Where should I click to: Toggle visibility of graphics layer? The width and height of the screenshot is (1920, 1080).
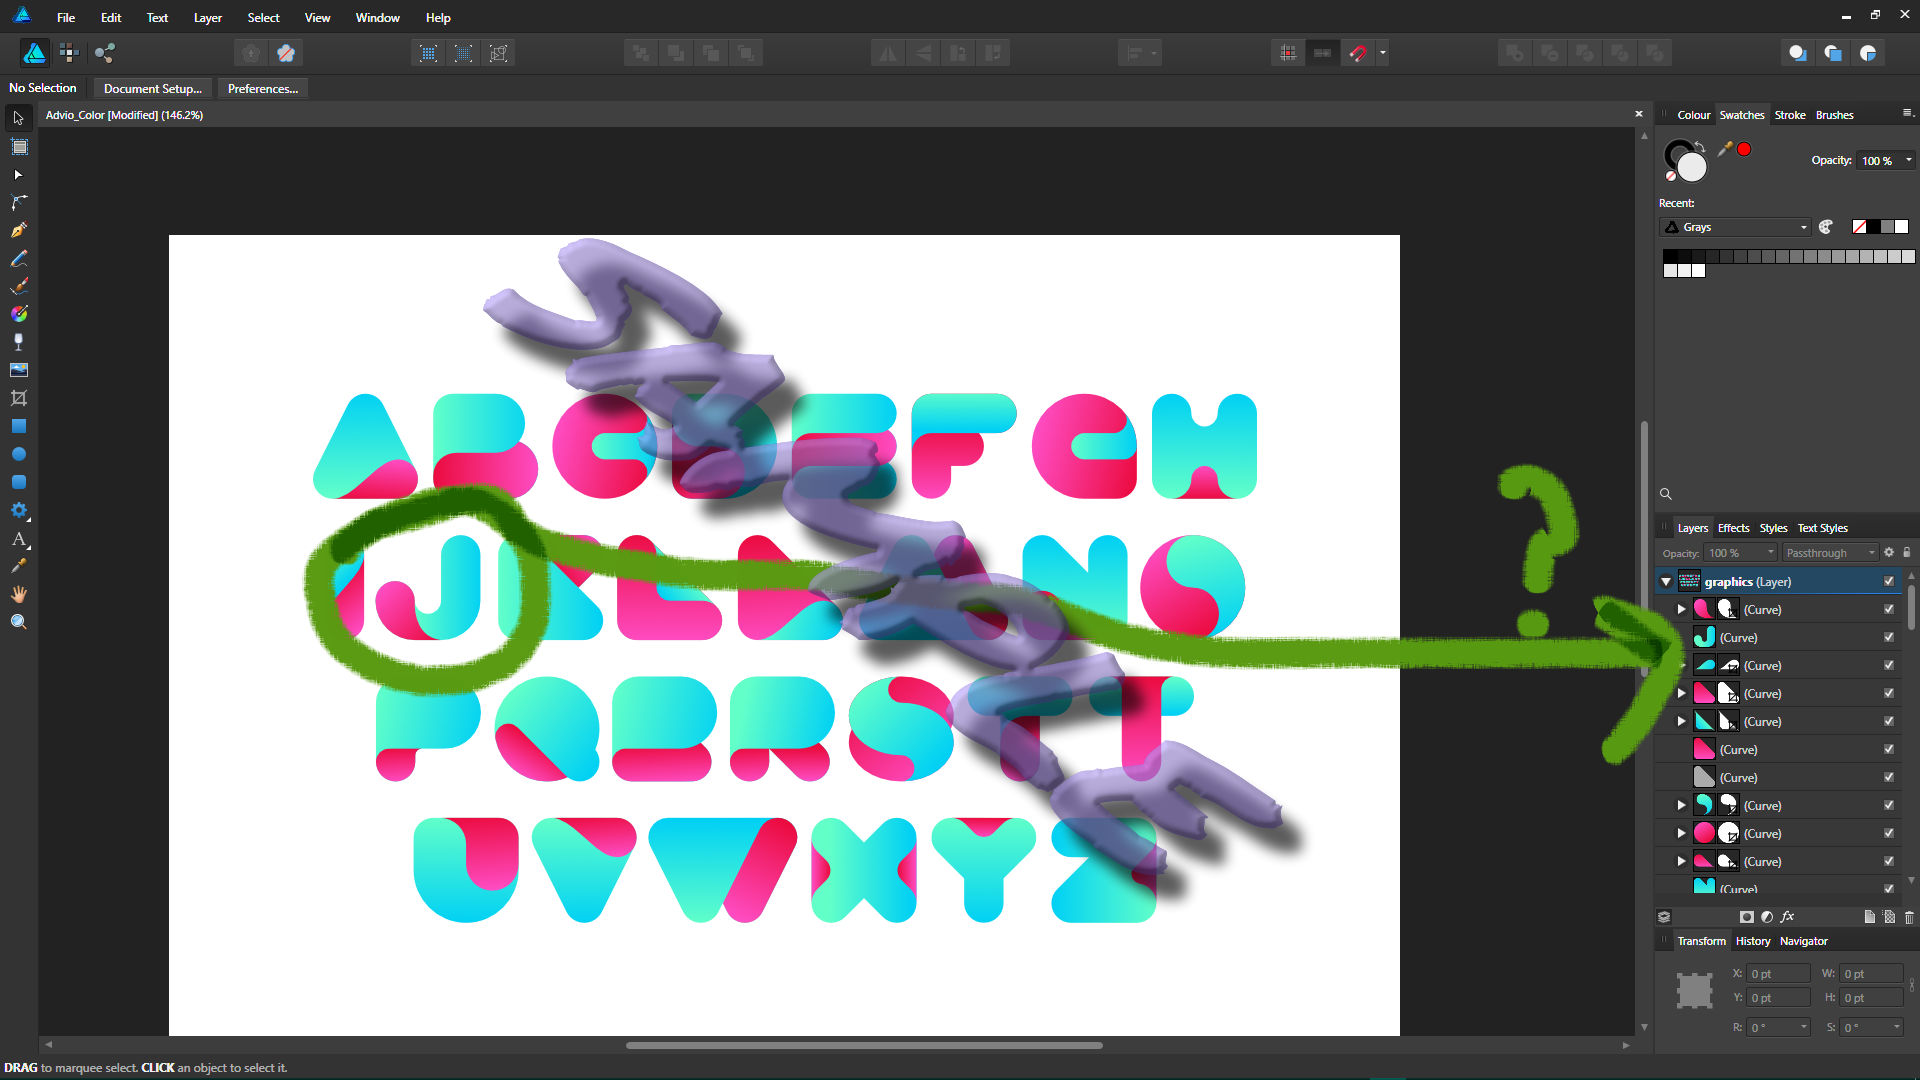tap(1889, 581)
